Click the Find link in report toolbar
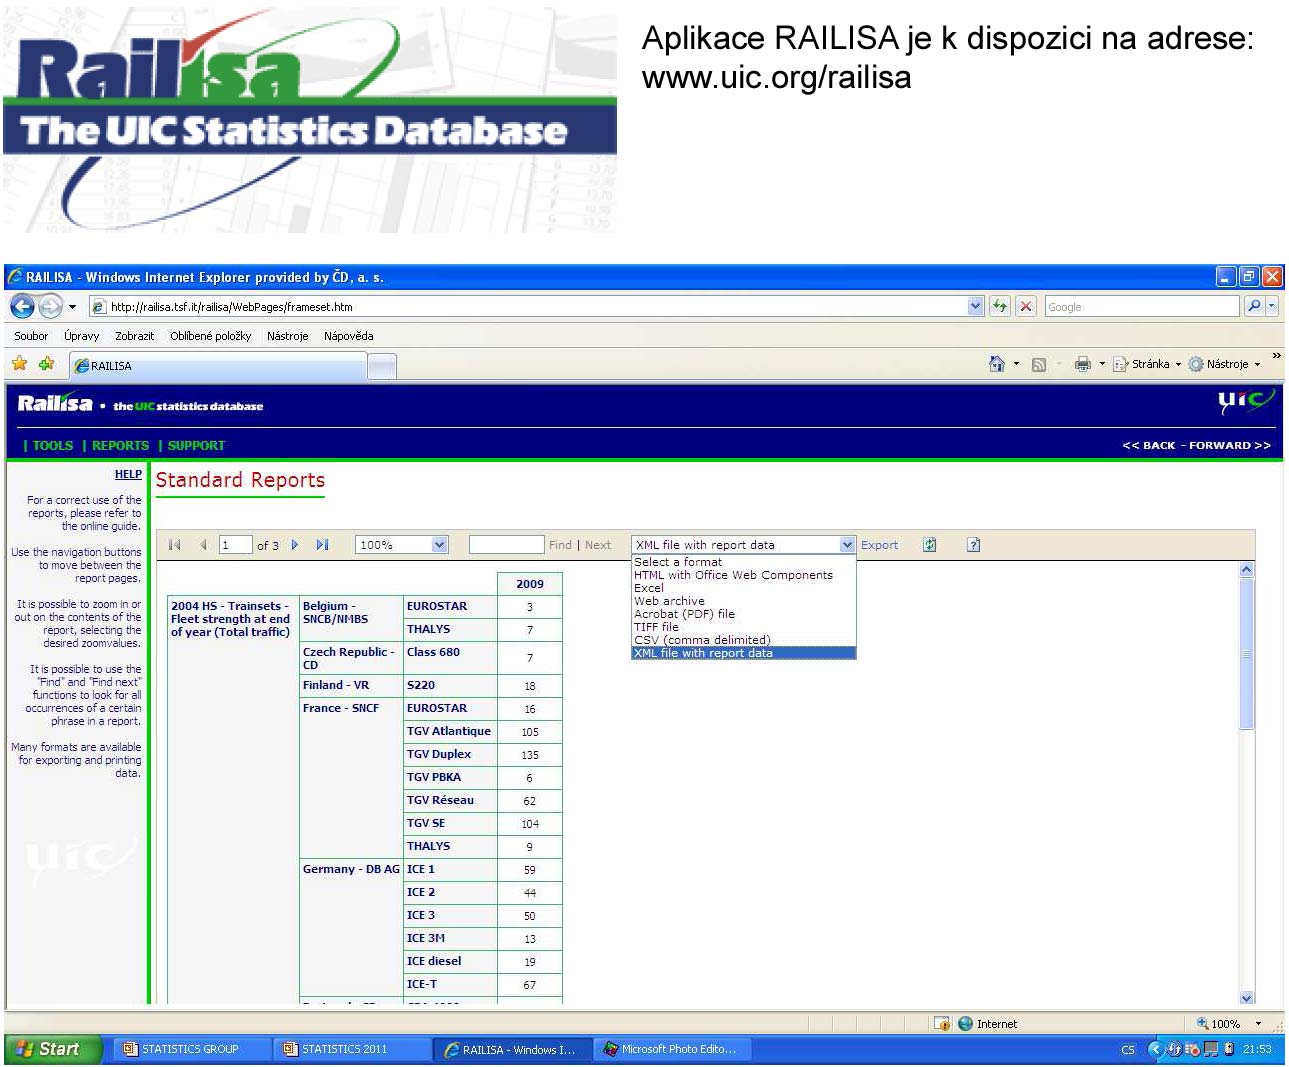 point(560,545)
